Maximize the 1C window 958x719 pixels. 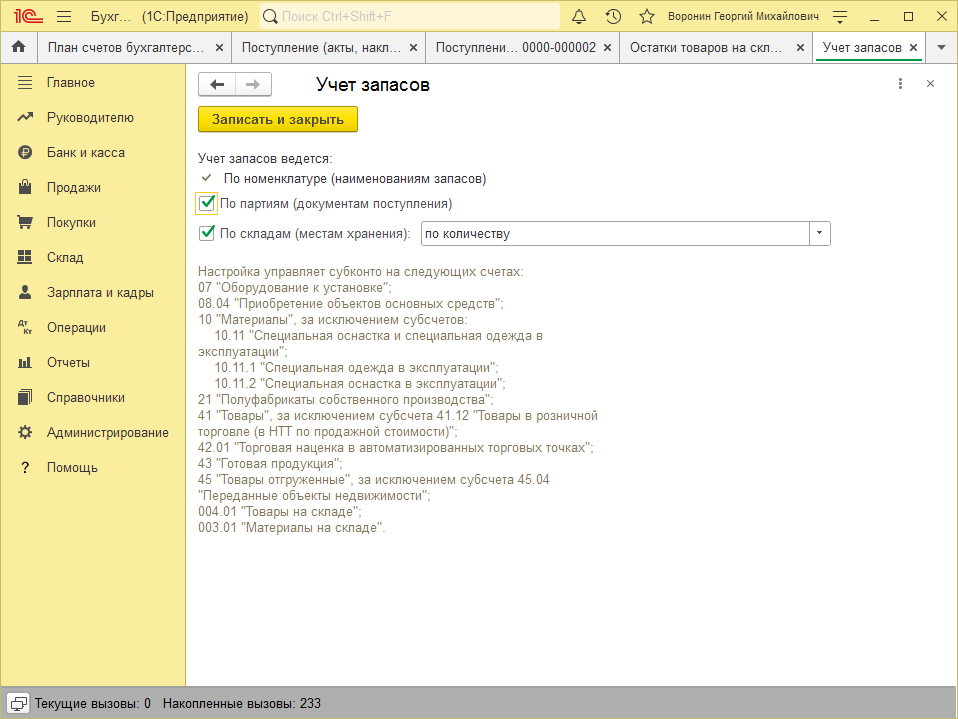[x=909, y=16]
